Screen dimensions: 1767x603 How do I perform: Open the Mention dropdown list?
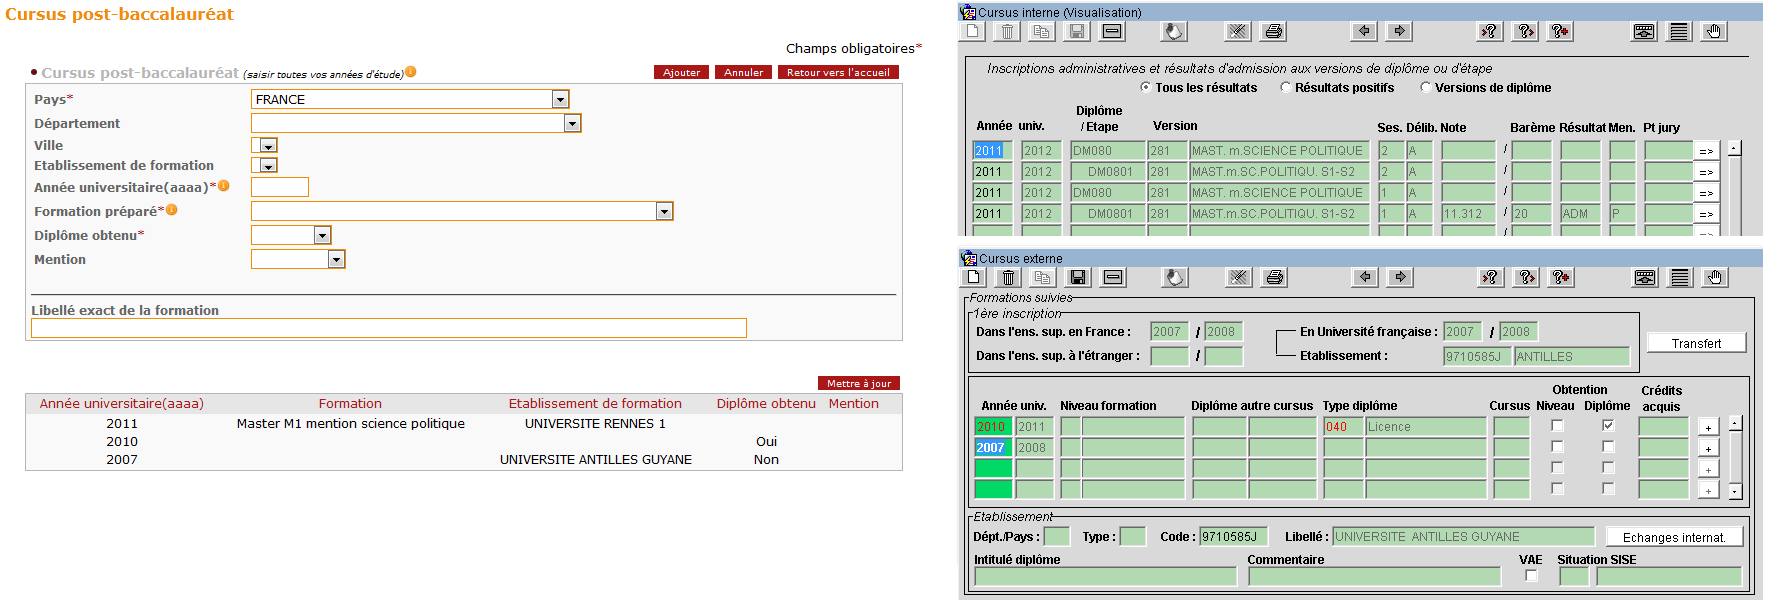[x=336, y=259]
